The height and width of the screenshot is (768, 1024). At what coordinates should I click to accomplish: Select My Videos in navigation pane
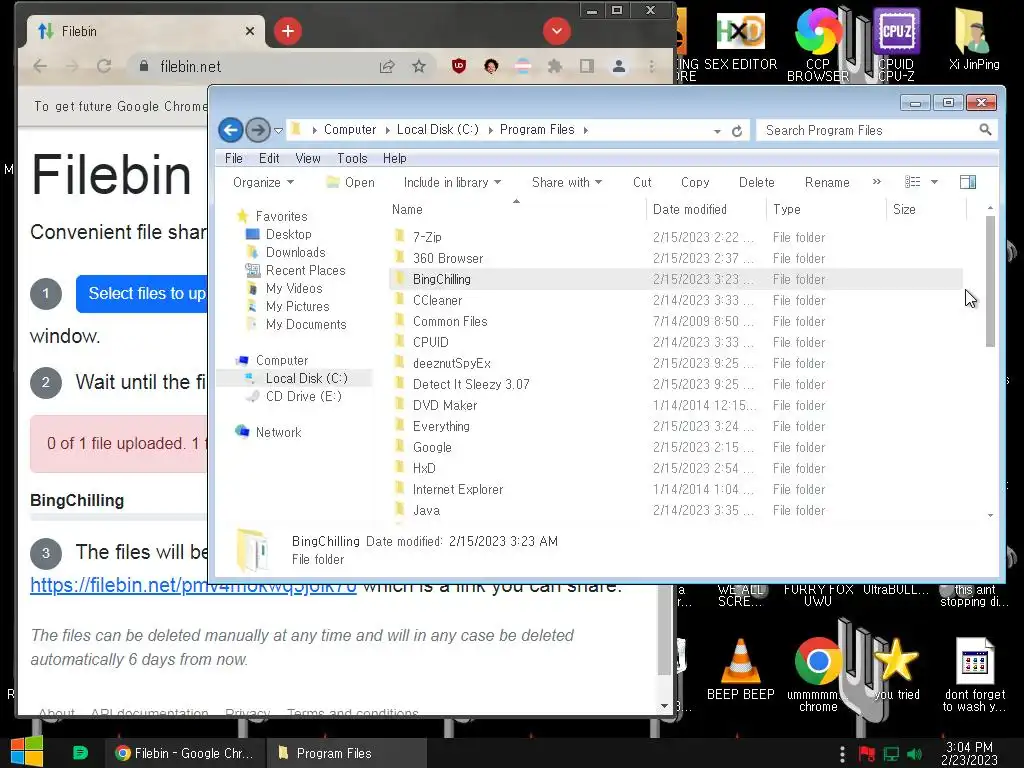pos(284,289)
